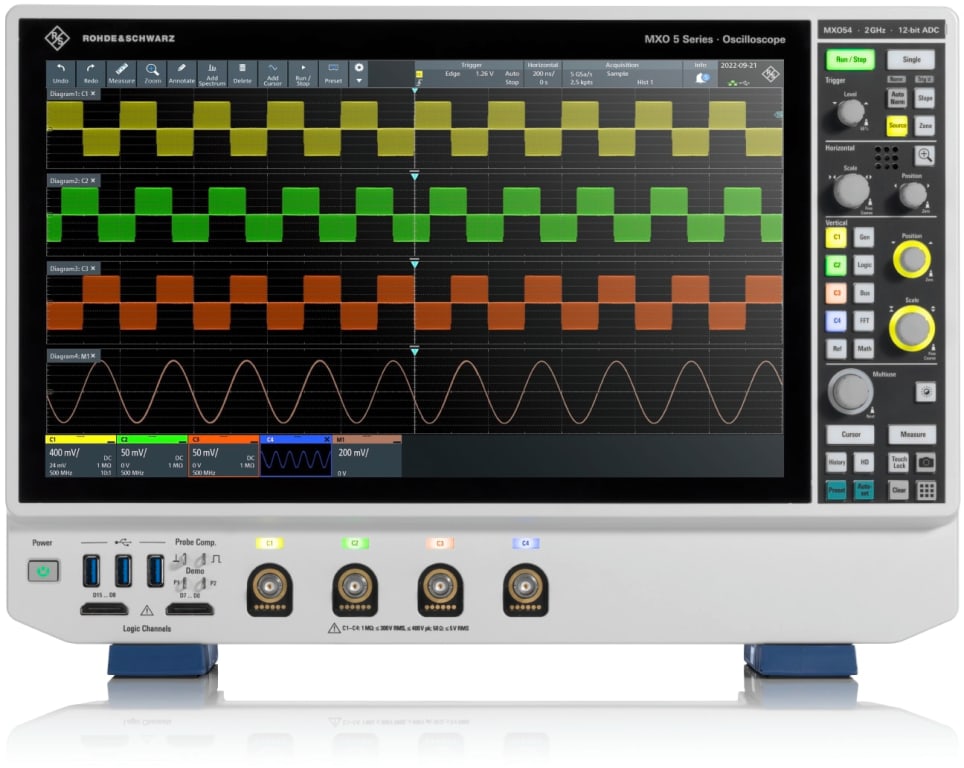Screen dimensions: 964x768
Task: Toggle the Auto Norm trigger mode button
Action: pos(897,98)
